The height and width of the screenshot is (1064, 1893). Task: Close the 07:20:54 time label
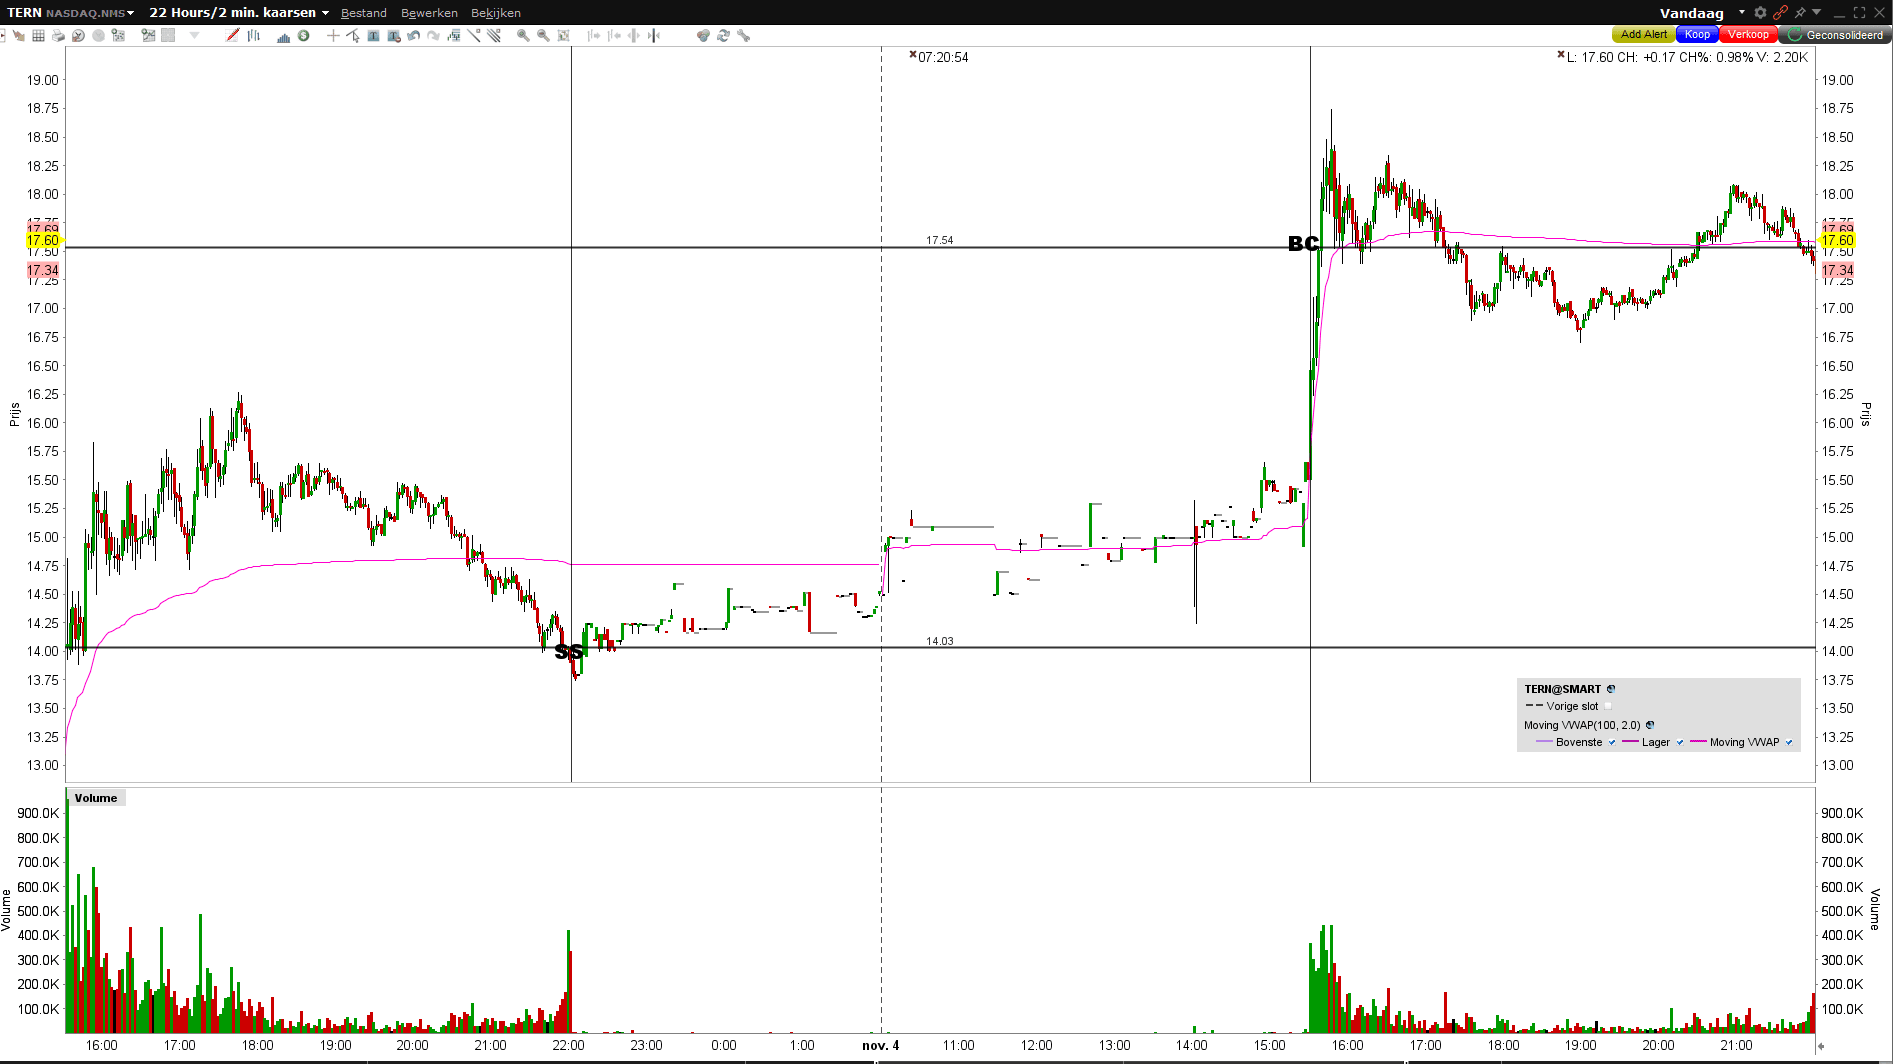click(x=913, y=55)
